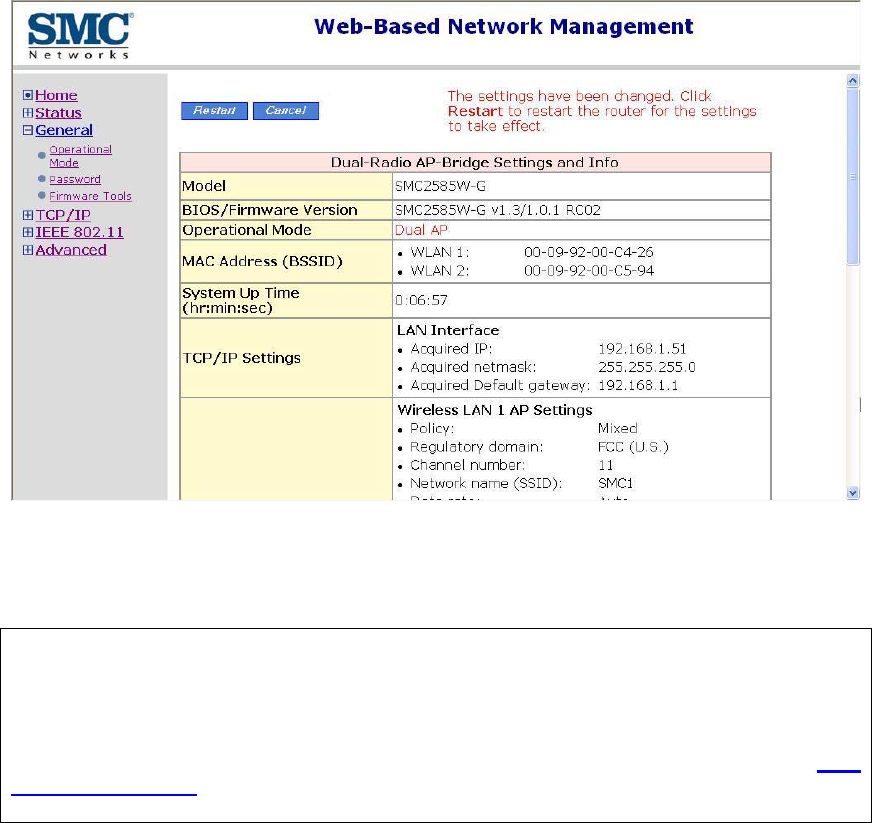Image resolution: width=872 pixels, height=823 pixels.
Task: Select SSID value 'SMC1'
Action: (615, 483)
